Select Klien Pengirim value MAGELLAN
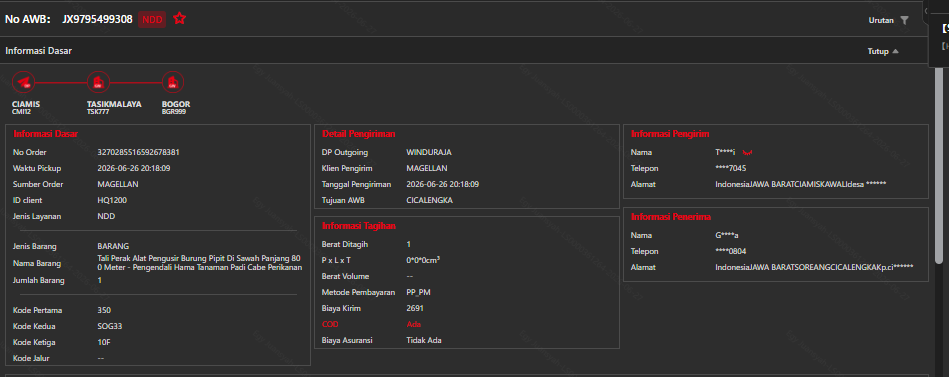Viewport: 949px width, 377px height. point(427,168)
